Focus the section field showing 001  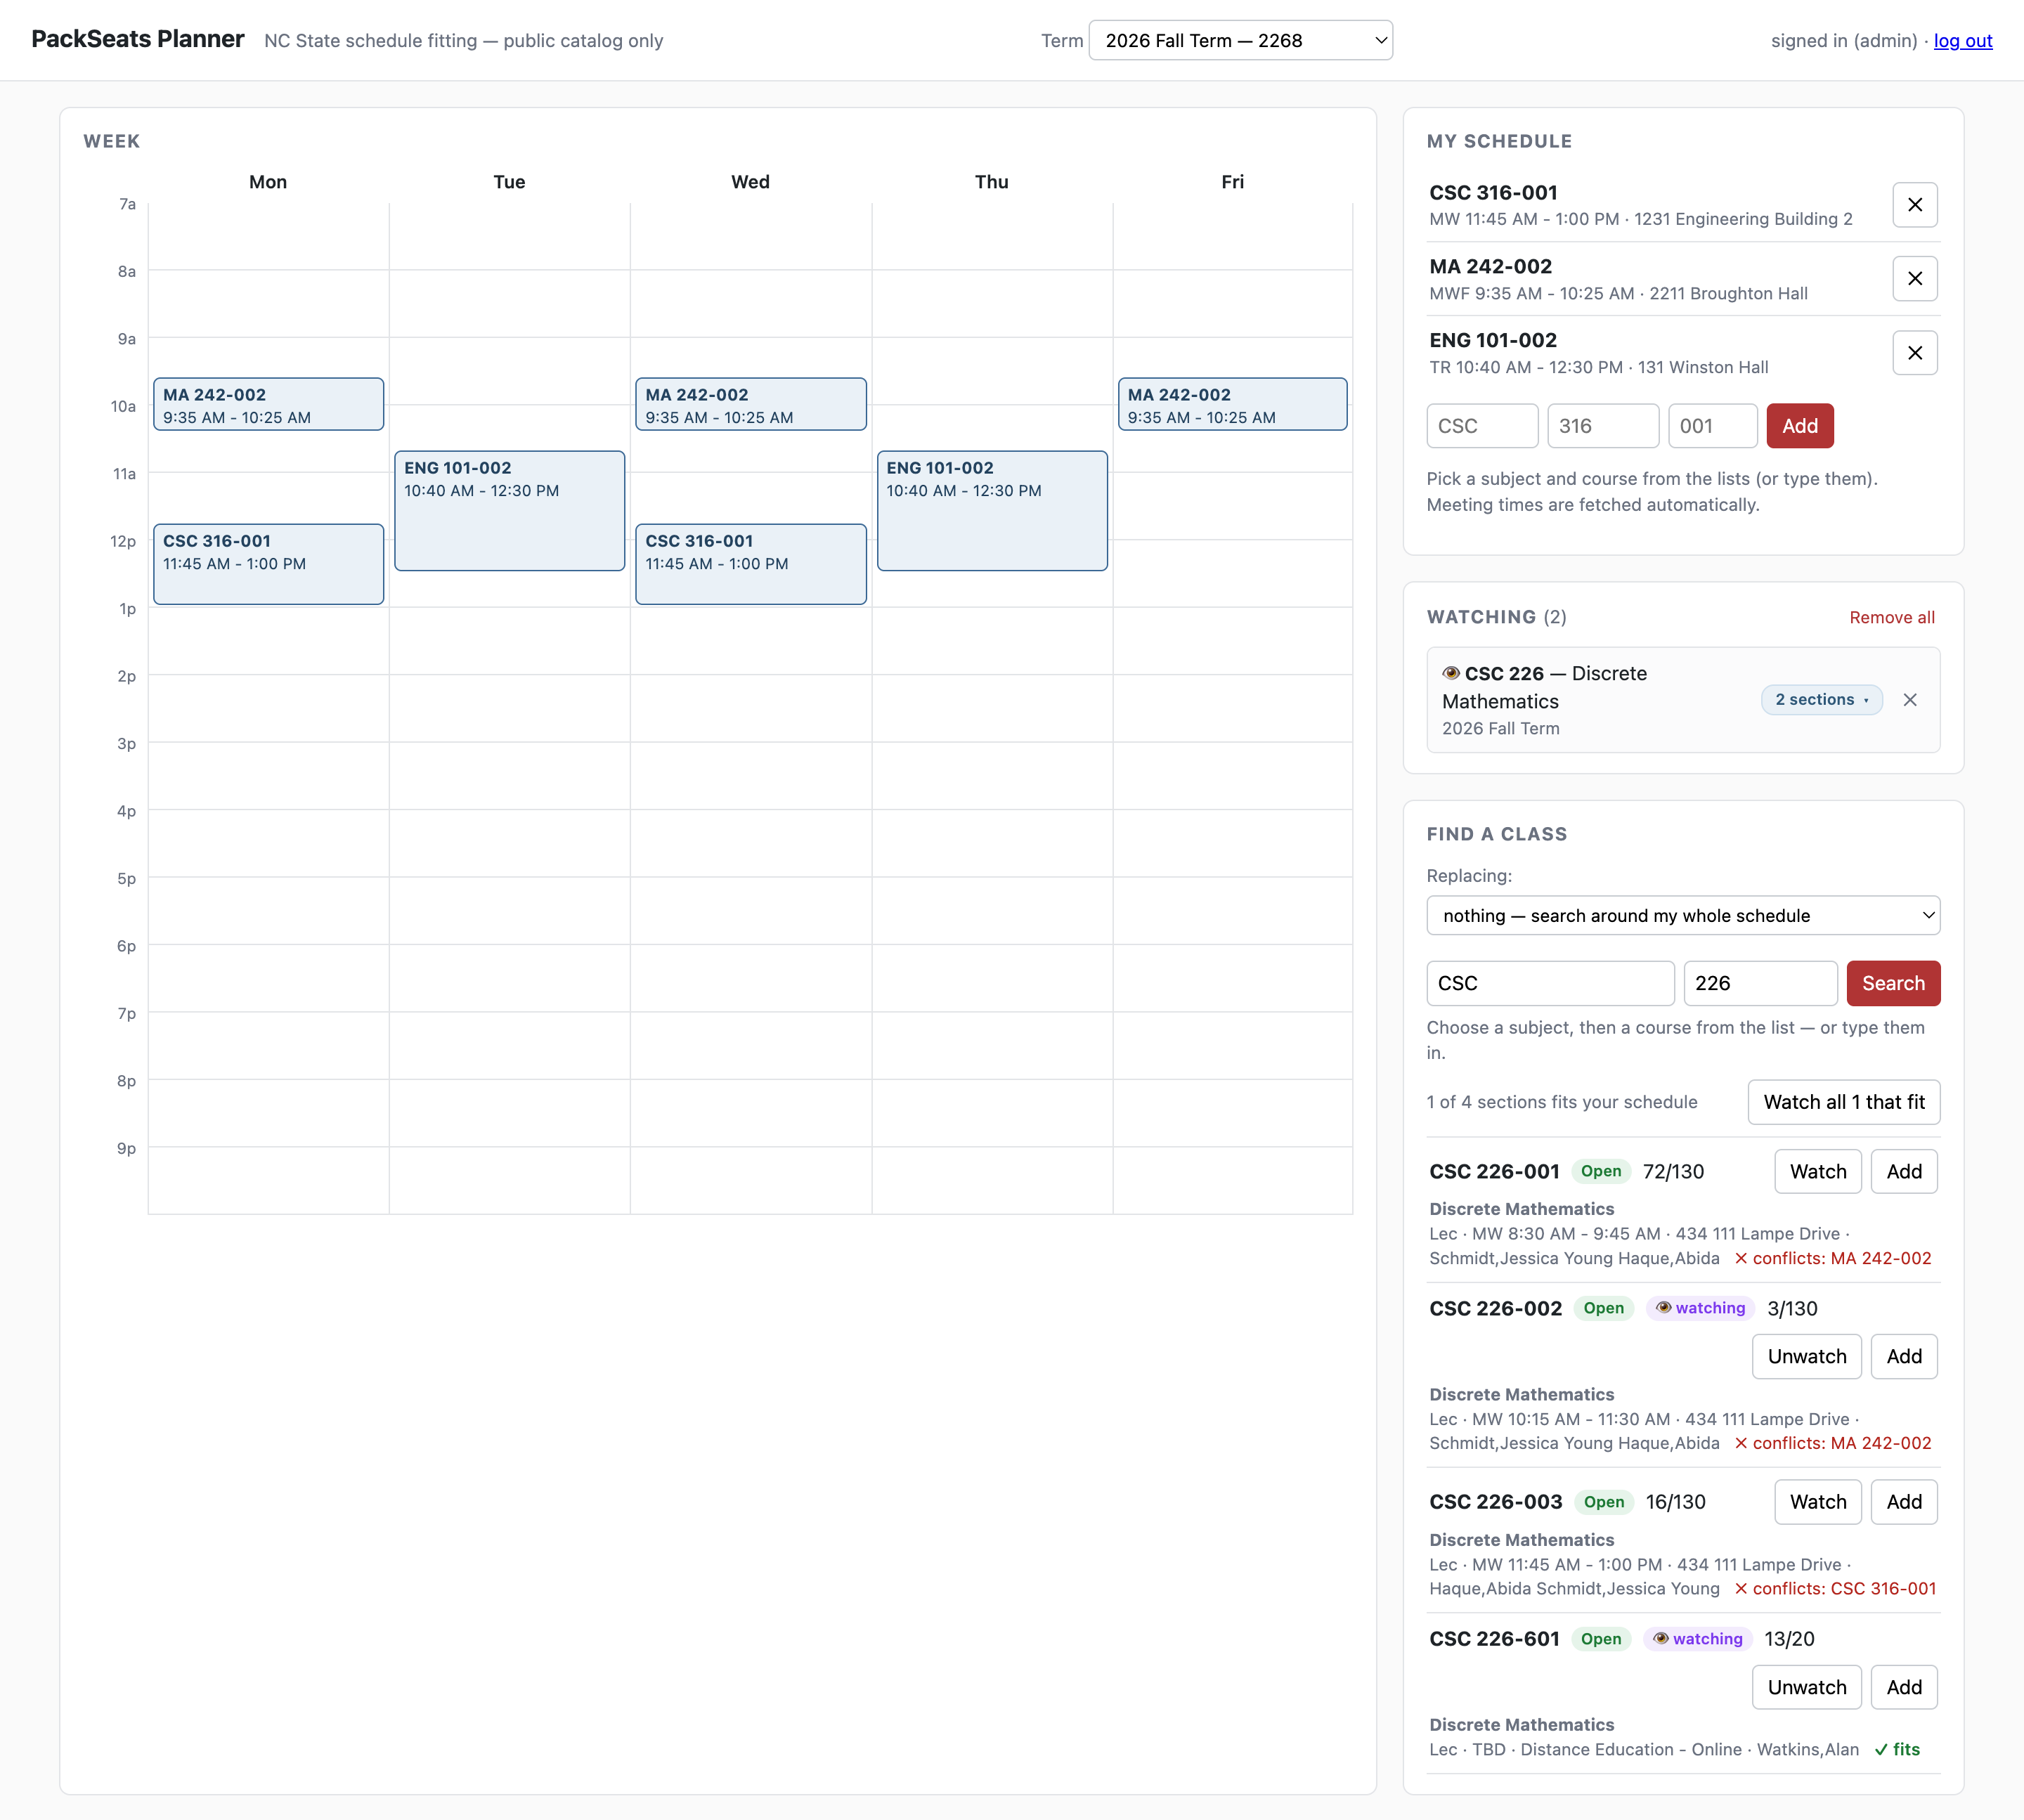[1712, 426]
